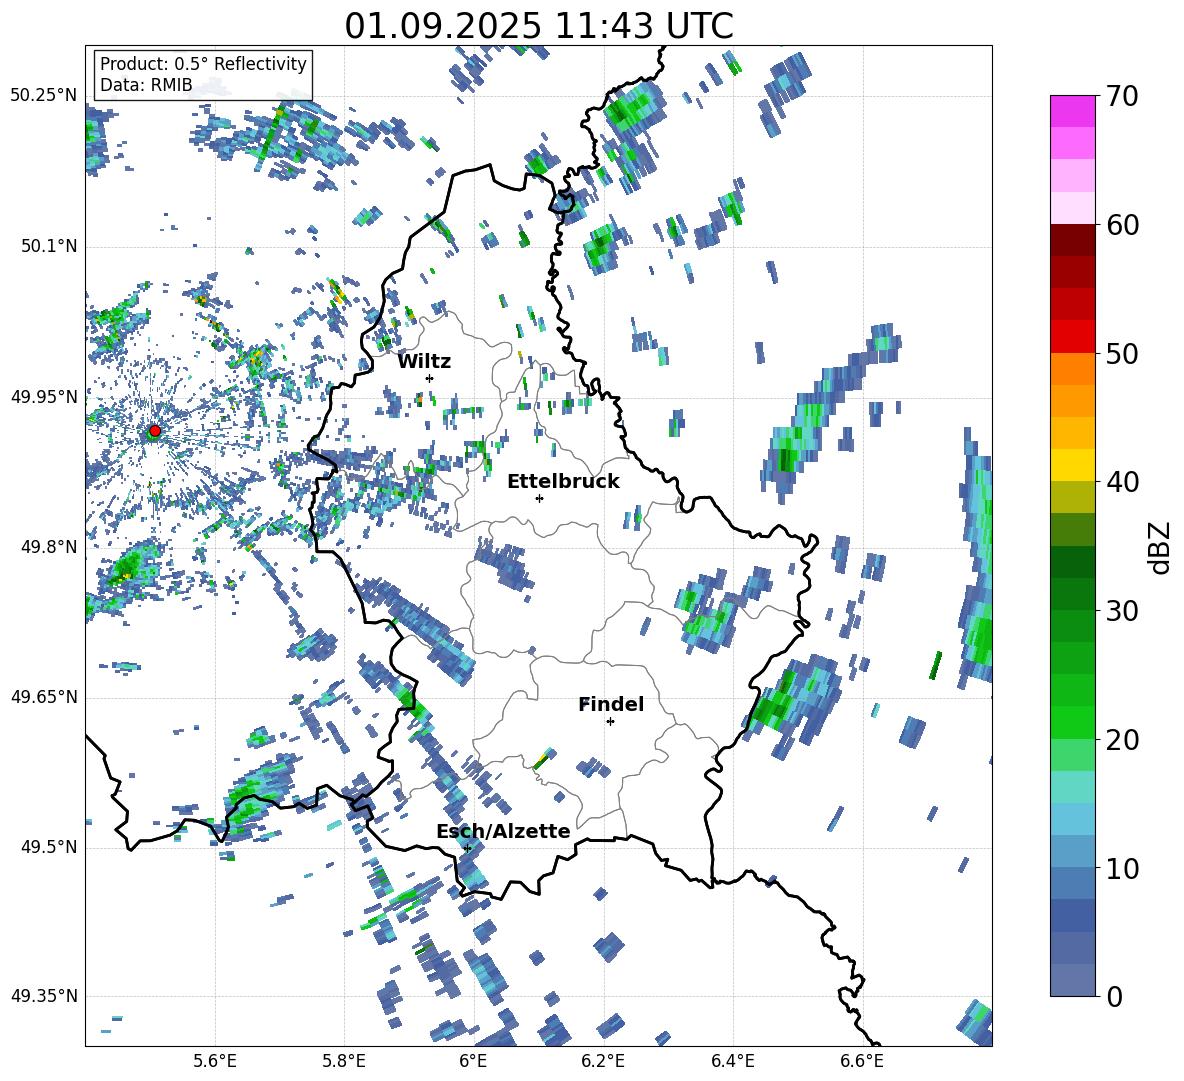Screen dimensions: 1184x1081
Task: Click the dBZ colorbar axis label
Action: (1161, 547)
